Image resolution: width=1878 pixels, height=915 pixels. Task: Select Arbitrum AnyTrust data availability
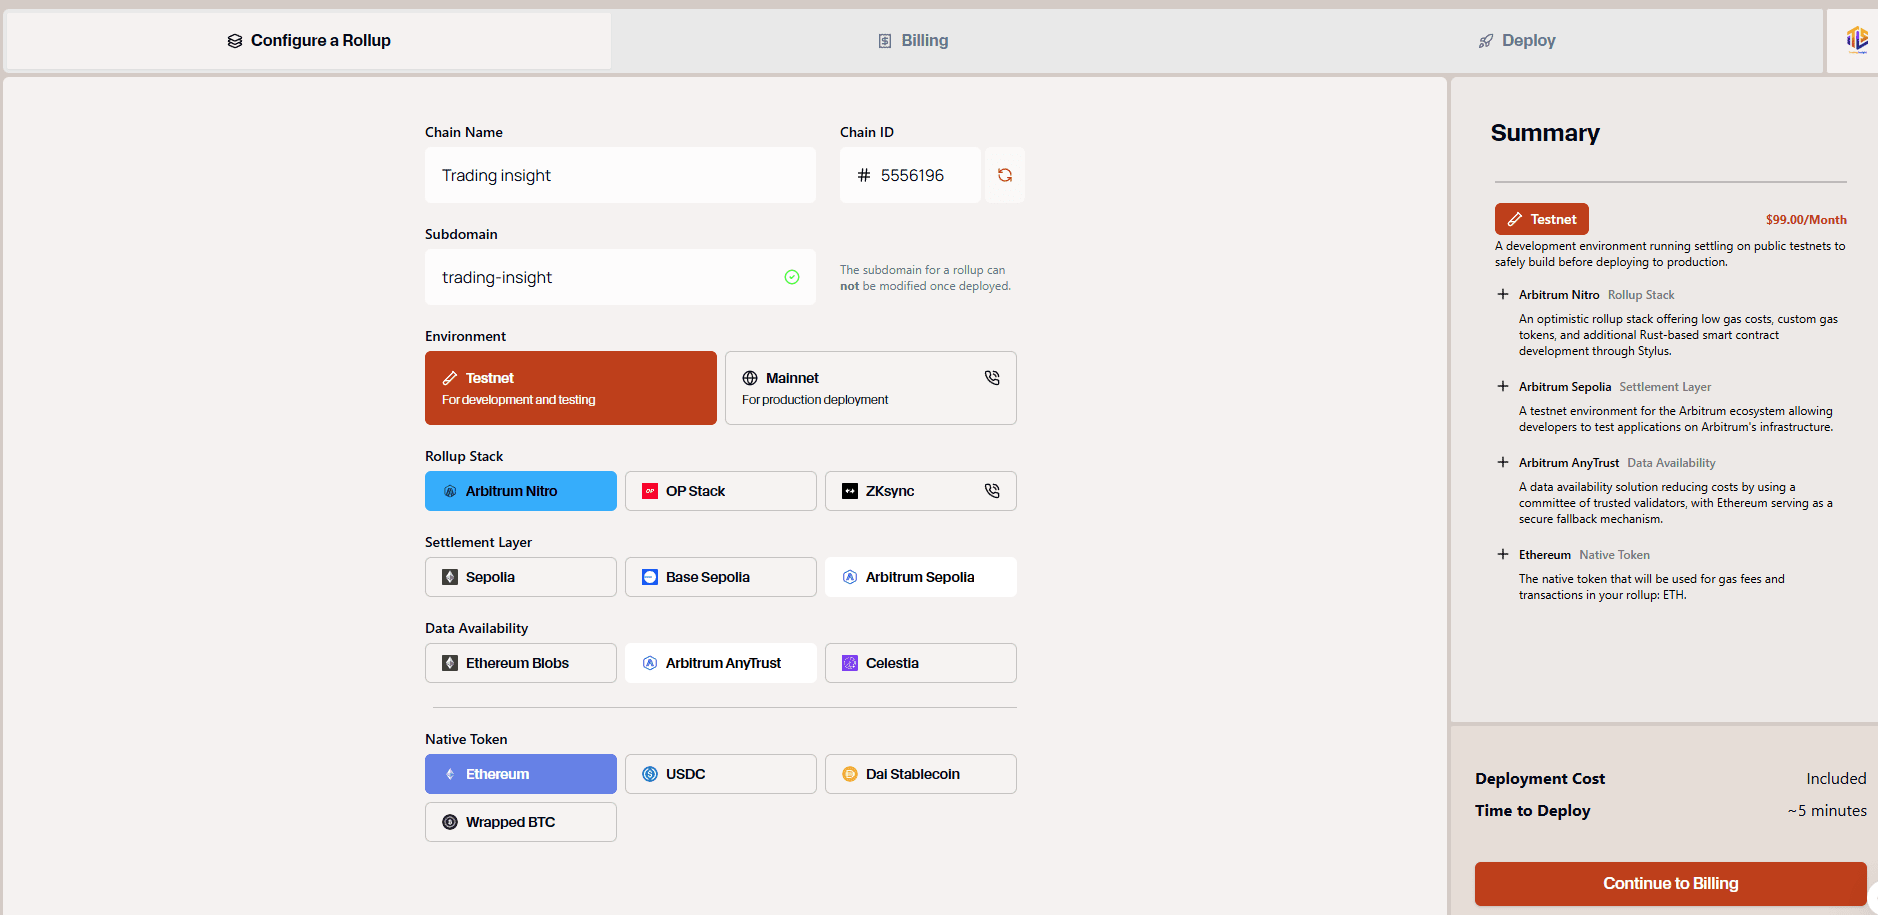click(721, 663)
